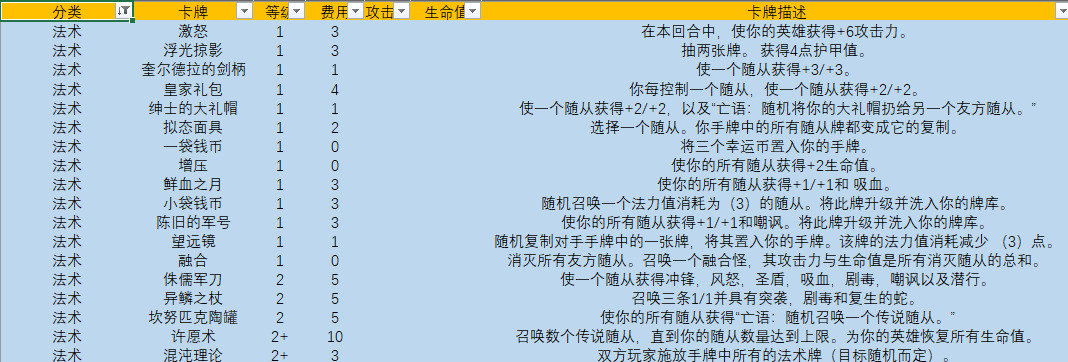Select the 绅士的大礼帽 card name cell
This screenshot has width=1068, height=362.
point(194,108)
